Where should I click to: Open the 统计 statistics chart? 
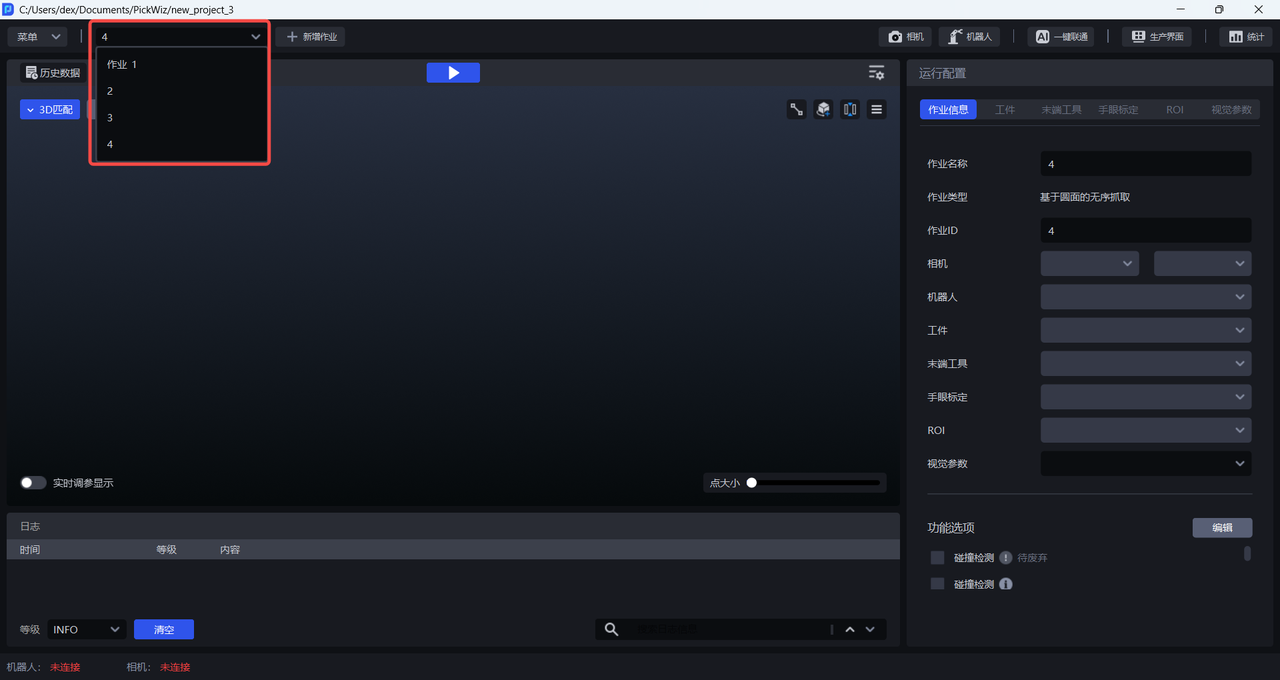click(1245, 37)
